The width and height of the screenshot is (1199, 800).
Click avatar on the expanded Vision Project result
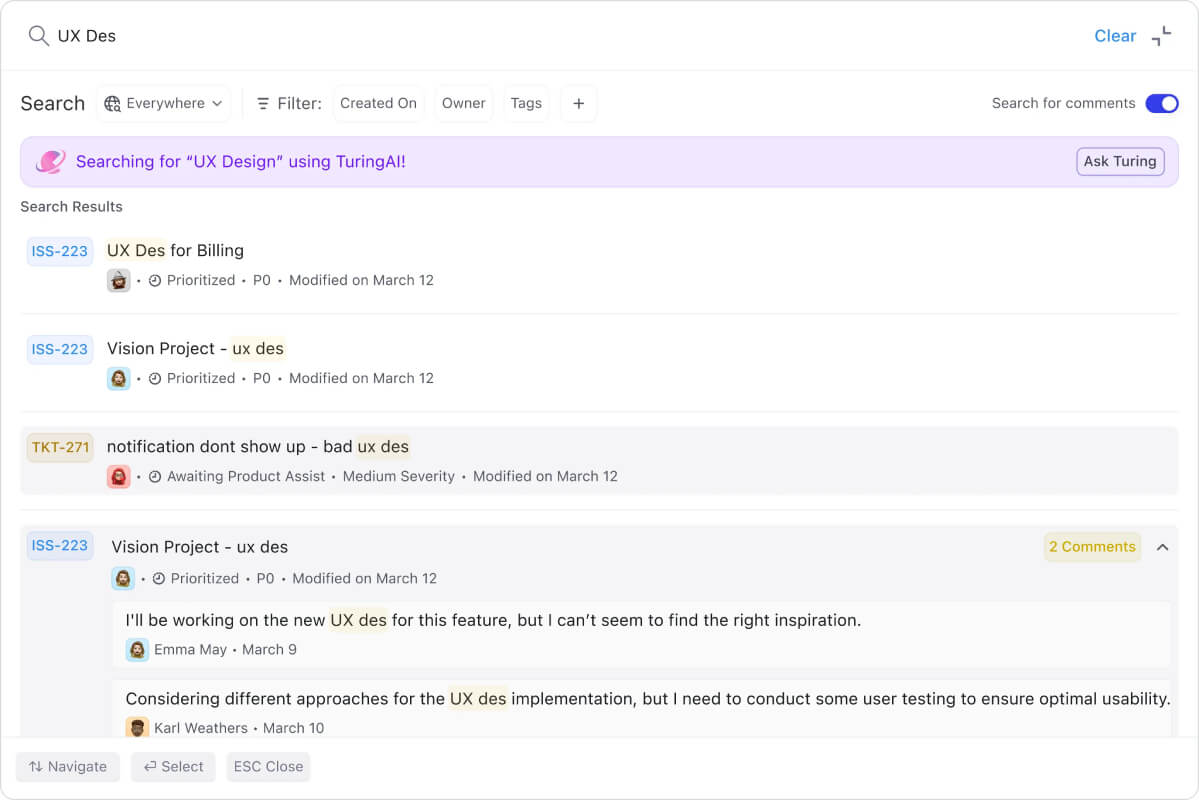click(123, 578)
